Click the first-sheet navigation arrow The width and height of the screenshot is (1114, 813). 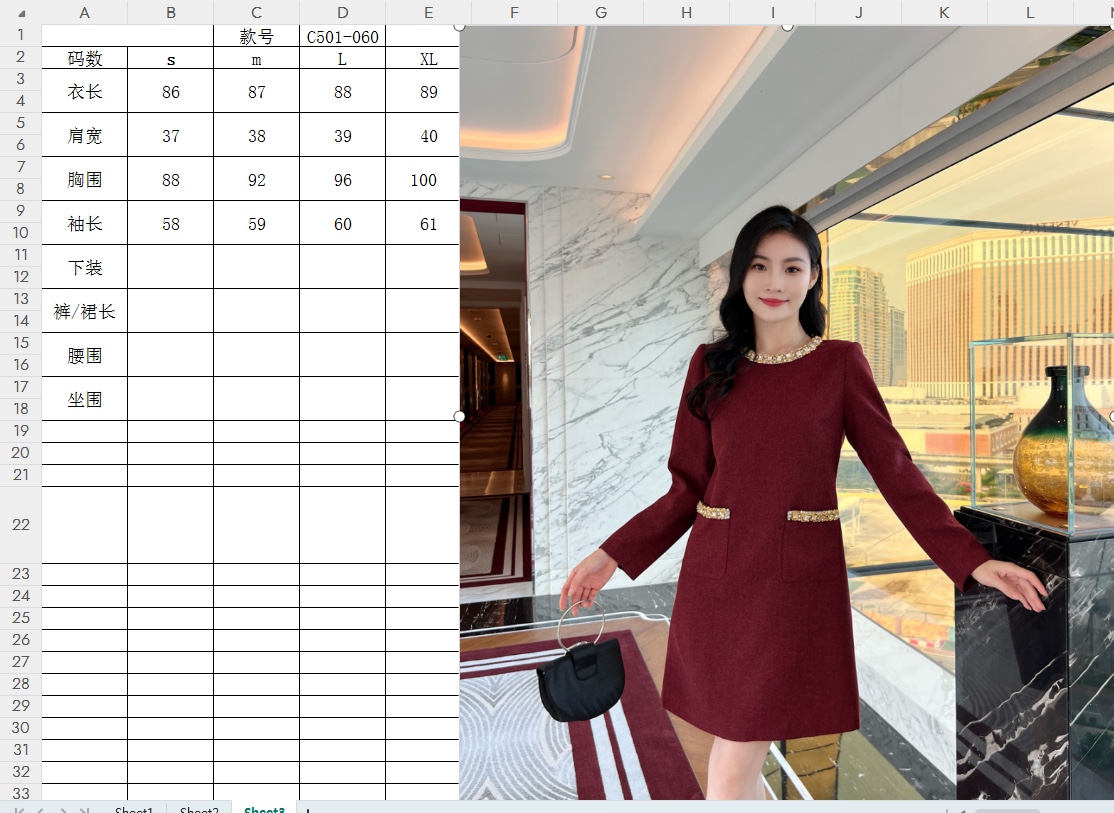coord(17,809)
